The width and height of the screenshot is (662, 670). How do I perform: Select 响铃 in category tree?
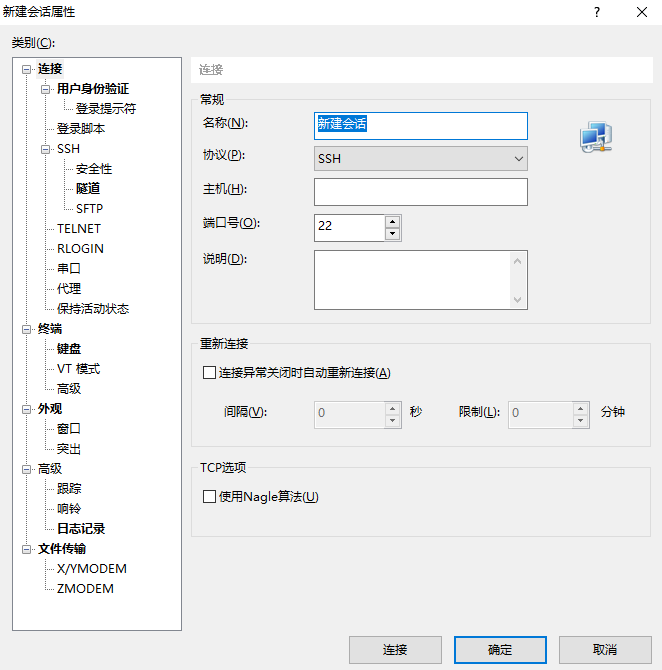tap(69, 508)
